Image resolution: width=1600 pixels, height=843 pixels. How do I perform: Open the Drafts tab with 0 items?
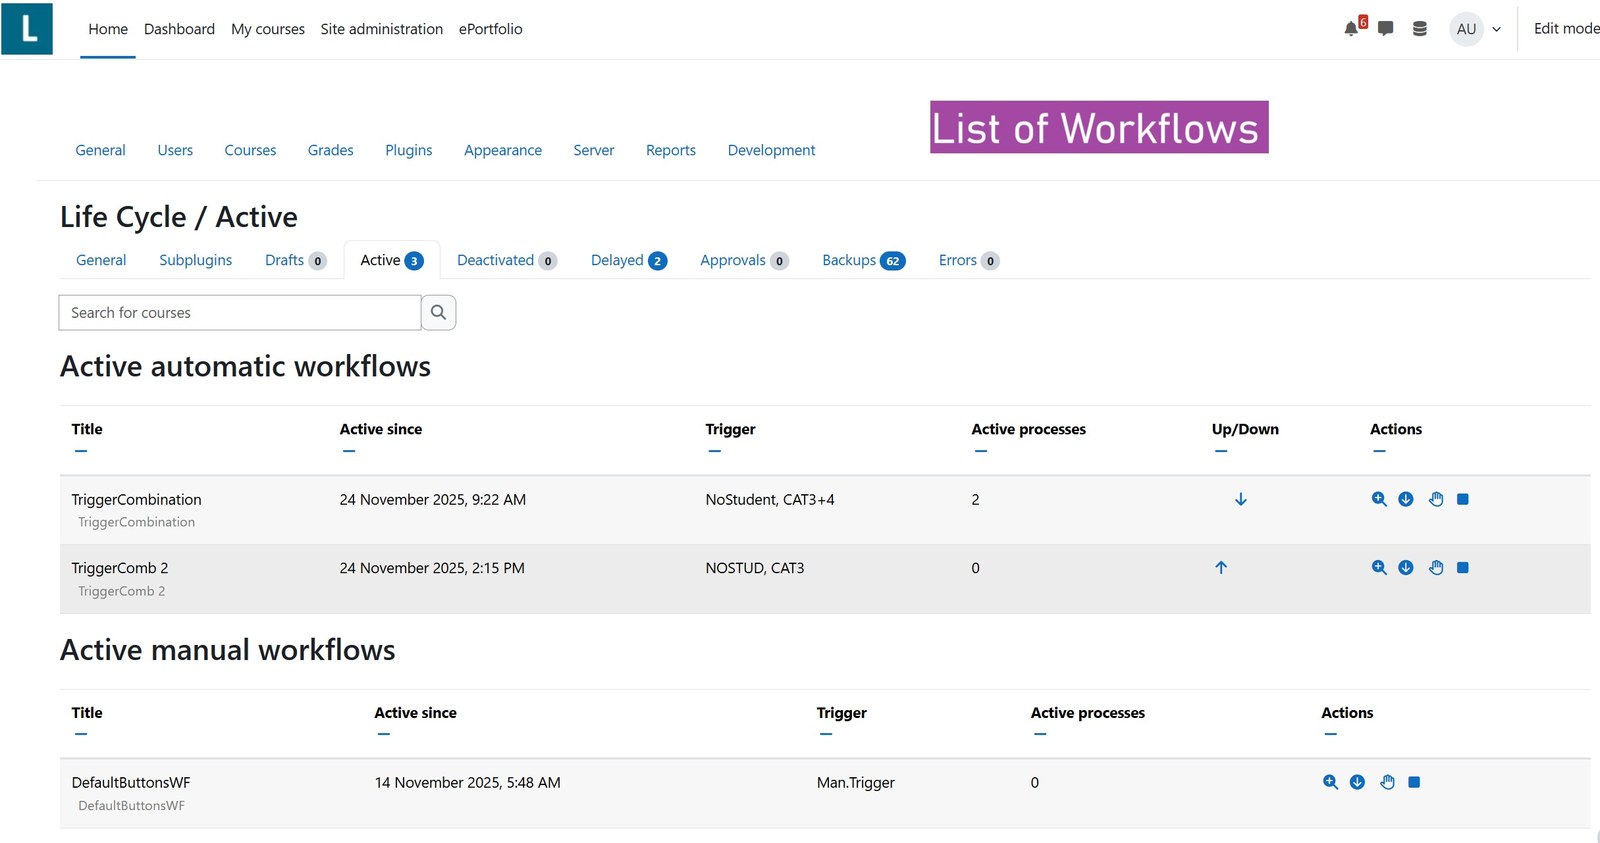pos(296,260)
